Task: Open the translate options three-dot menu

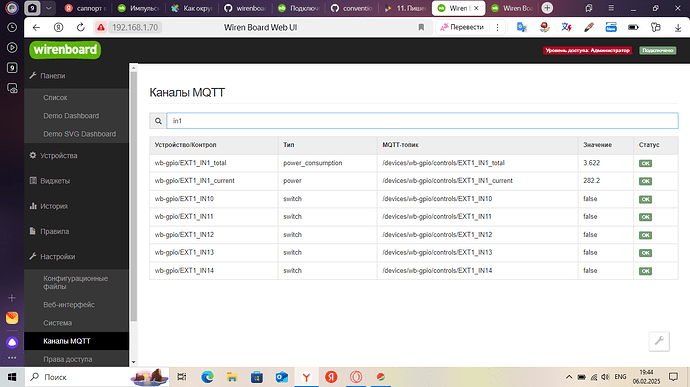Action: pyautogui.click(x=497, y=27)
